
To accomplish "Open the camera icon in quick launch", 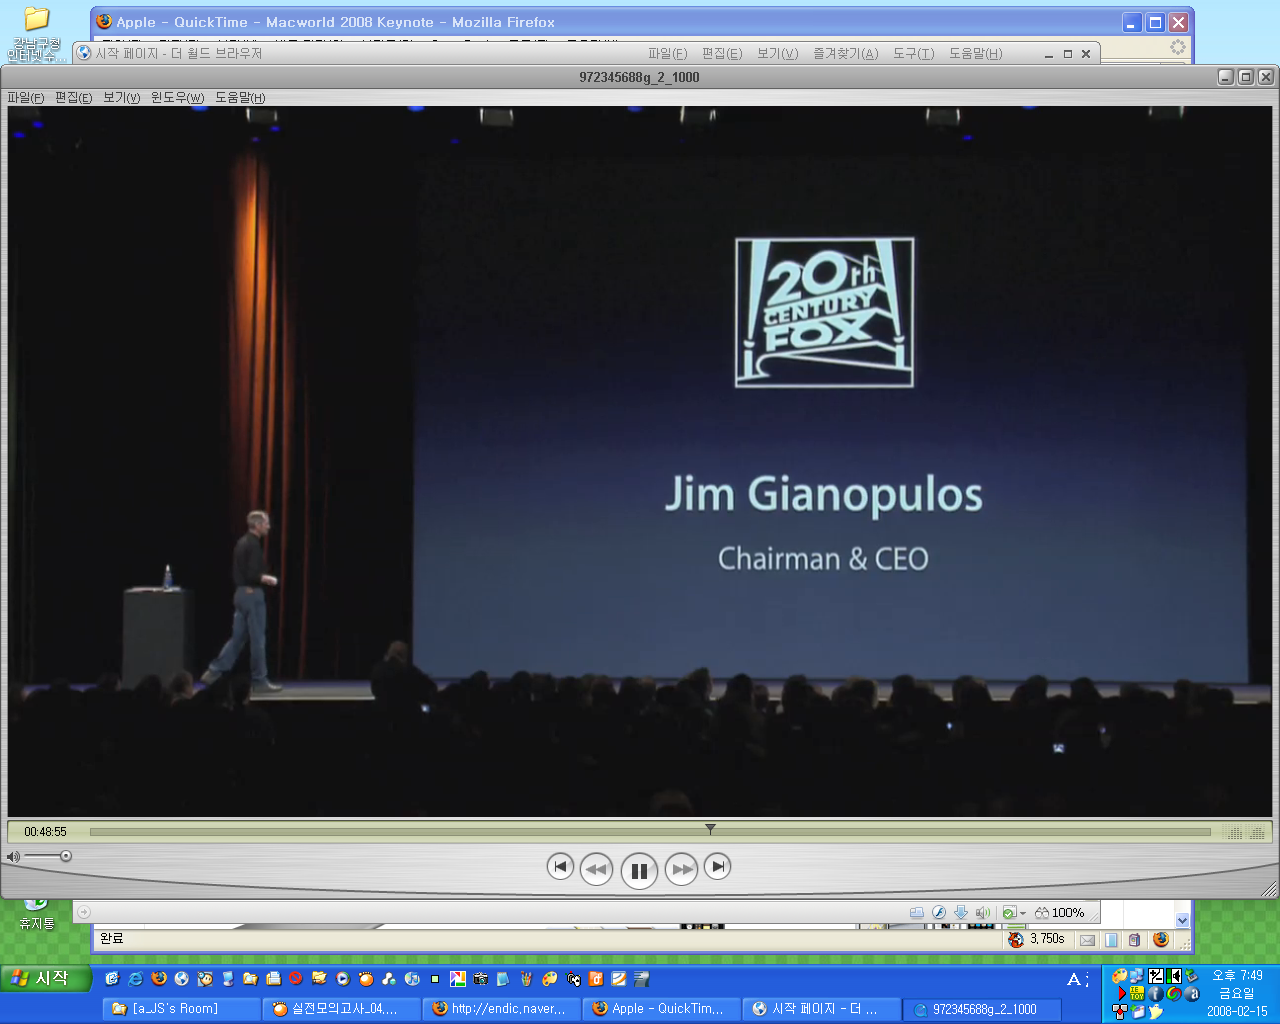I will click(480, 979).
